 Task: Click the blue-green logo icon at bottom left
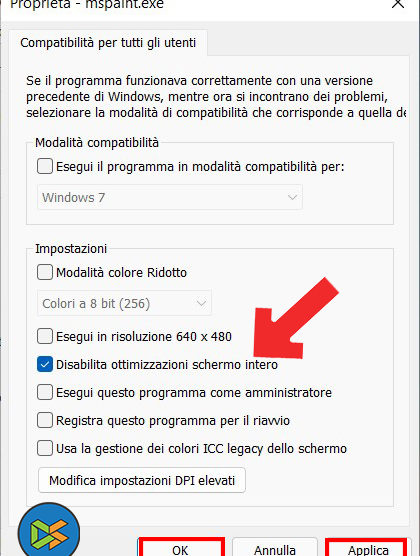[x=49, y=531]
